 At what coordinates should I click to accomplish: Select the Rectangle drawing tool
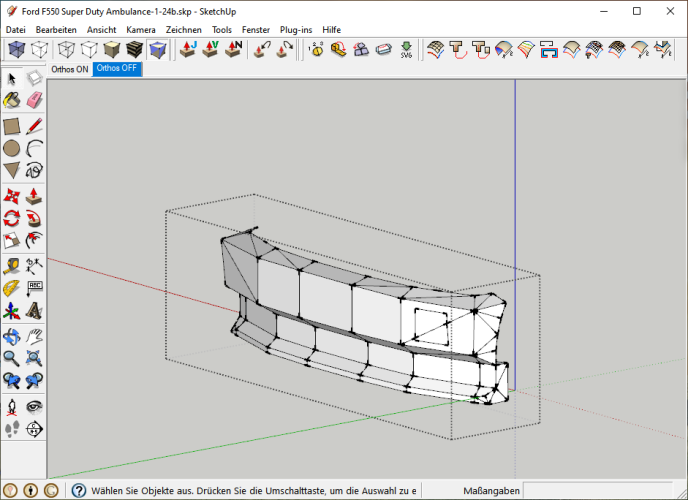(x=12, y=126)
